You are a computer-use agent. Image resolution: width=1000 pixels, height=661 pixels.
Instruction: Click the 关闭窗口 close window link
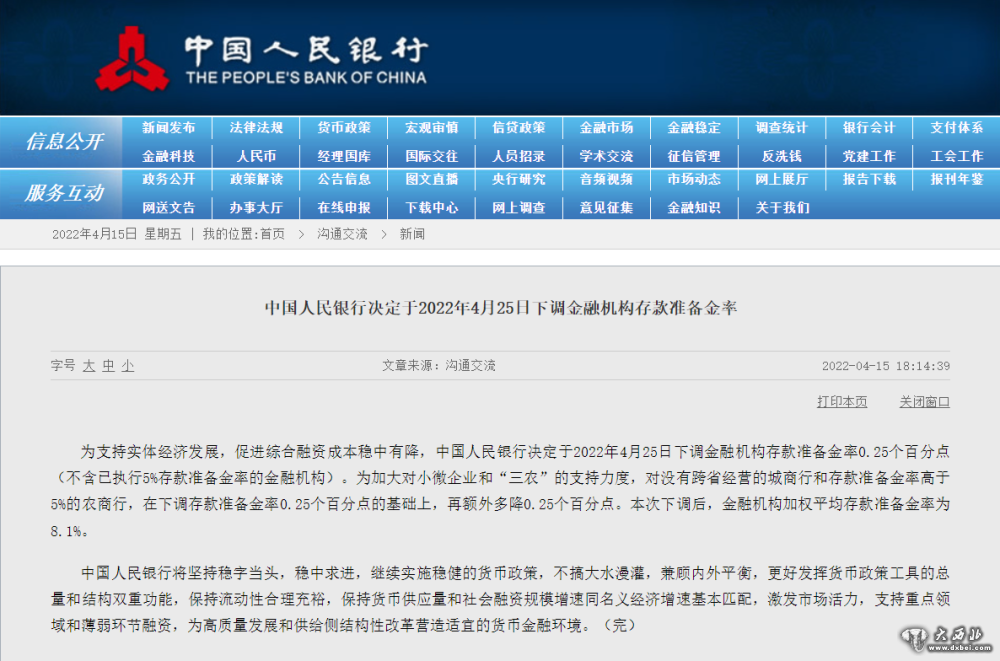(924, 402)
